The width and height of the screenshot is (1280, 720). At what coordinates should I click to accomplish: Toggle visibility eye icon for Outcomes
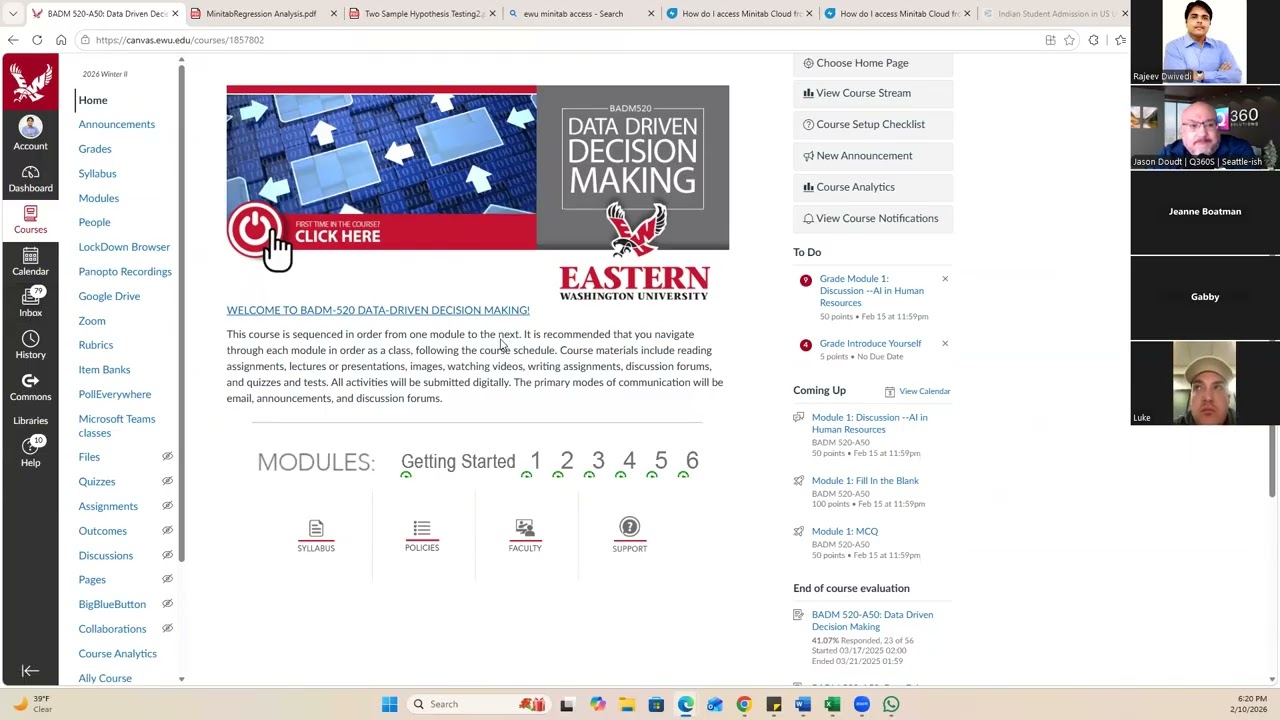[167, 530]
